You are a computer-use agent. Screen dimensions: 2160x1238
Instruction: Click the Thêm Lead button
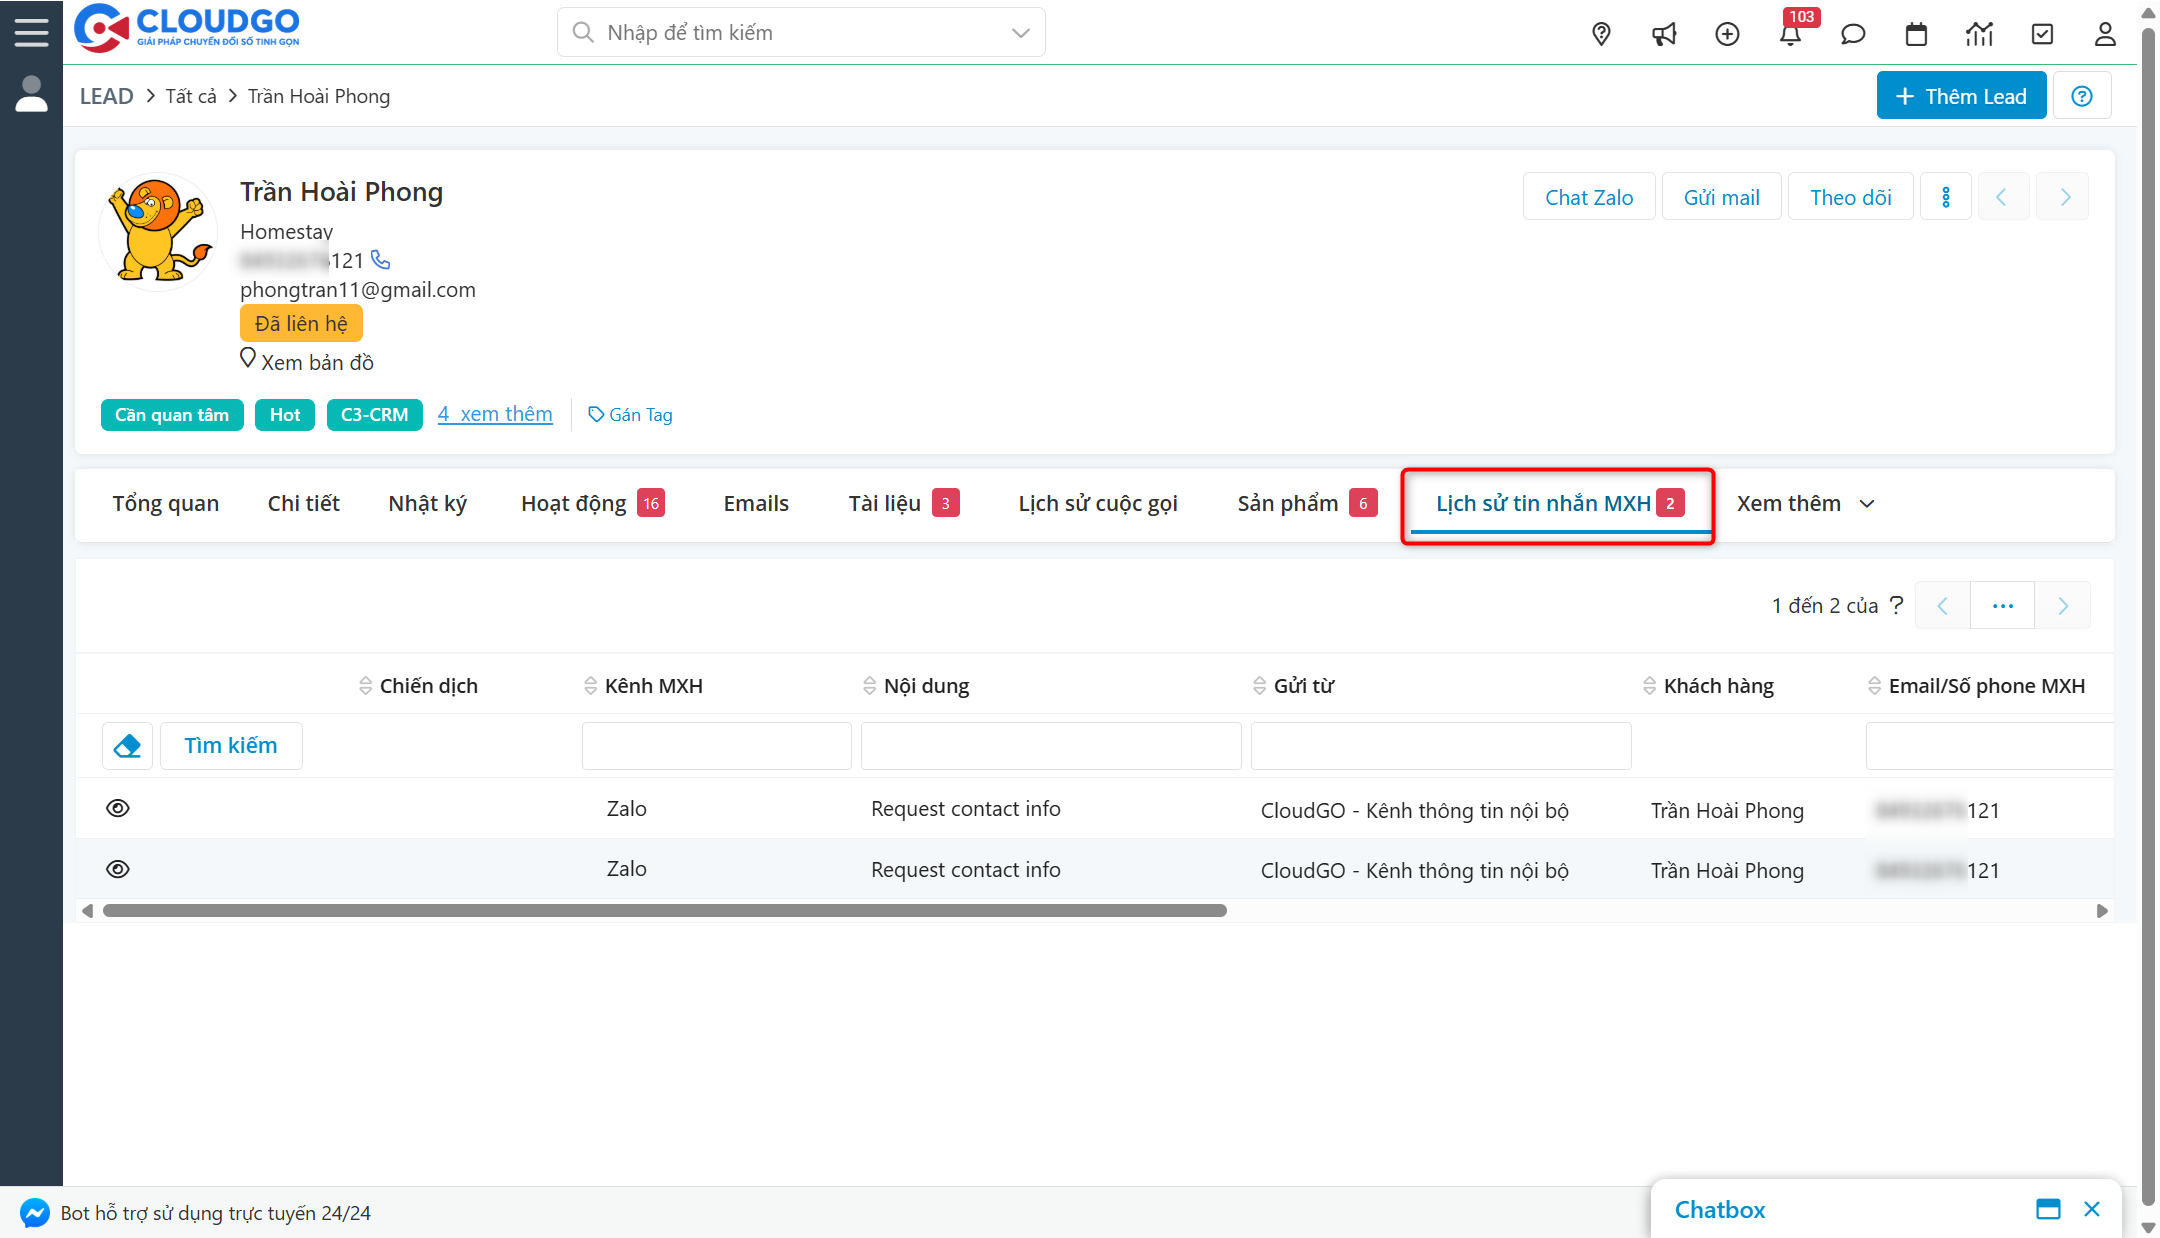[1961, 96]
